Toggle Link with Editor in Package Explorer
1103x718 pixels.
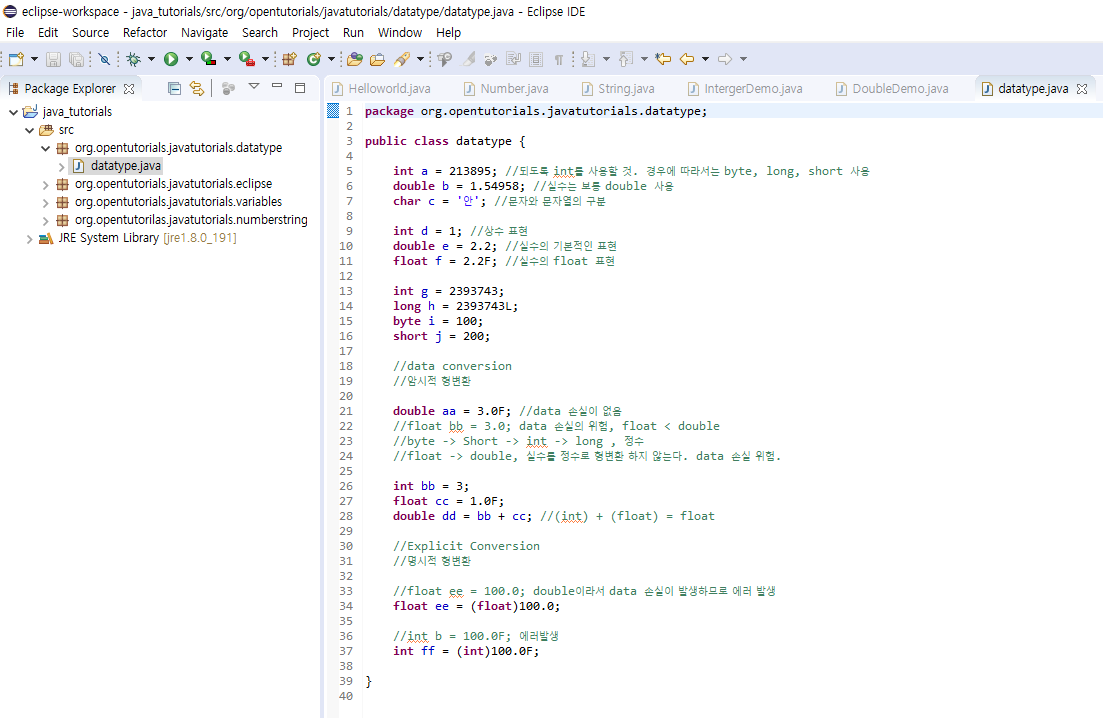point(197,88)
